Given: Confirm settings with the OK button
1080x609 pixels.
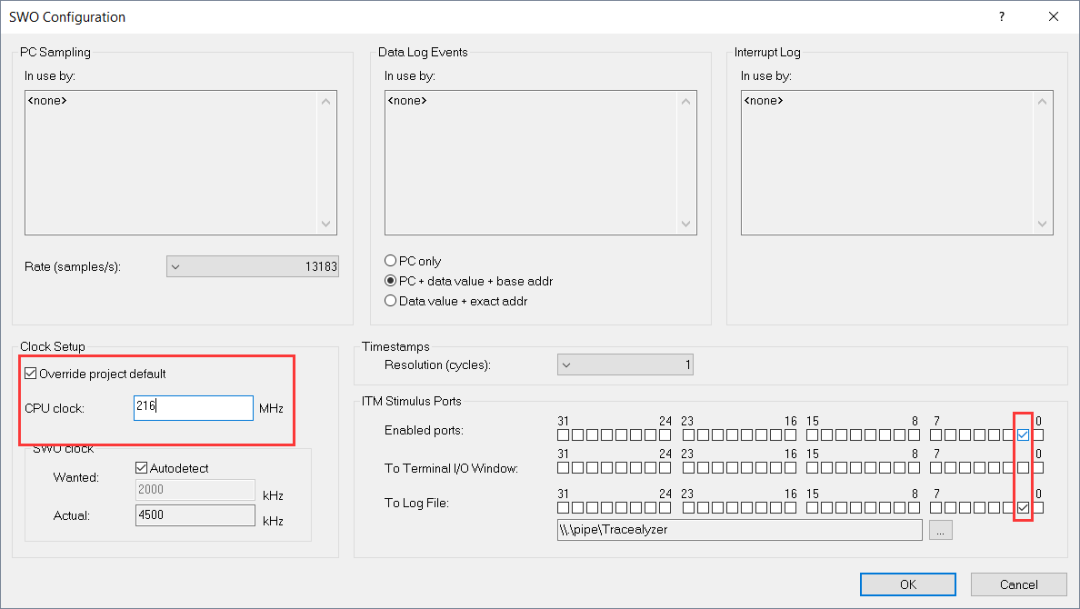Looking at the screenshot, I should [x=908, y=584].
